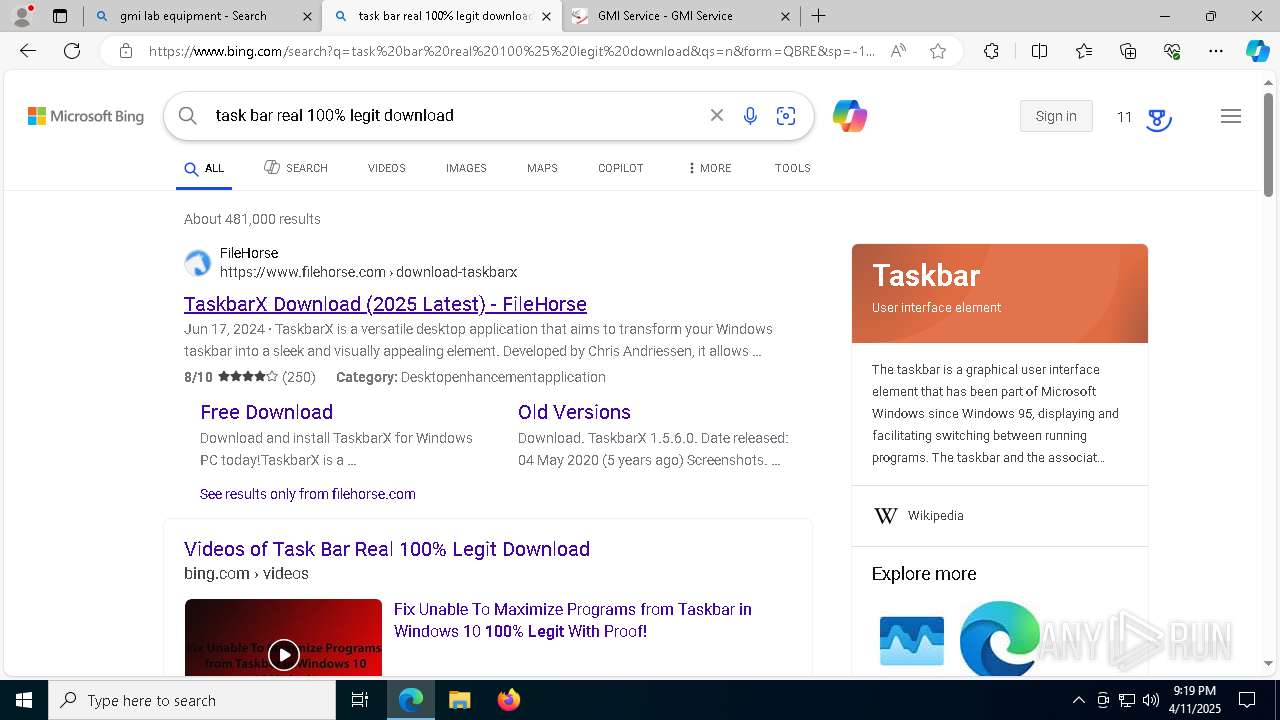Open Browser essentials heart icon
Screen dimensions: 1280x720
pyautogui.click(x=1172, y=51)
